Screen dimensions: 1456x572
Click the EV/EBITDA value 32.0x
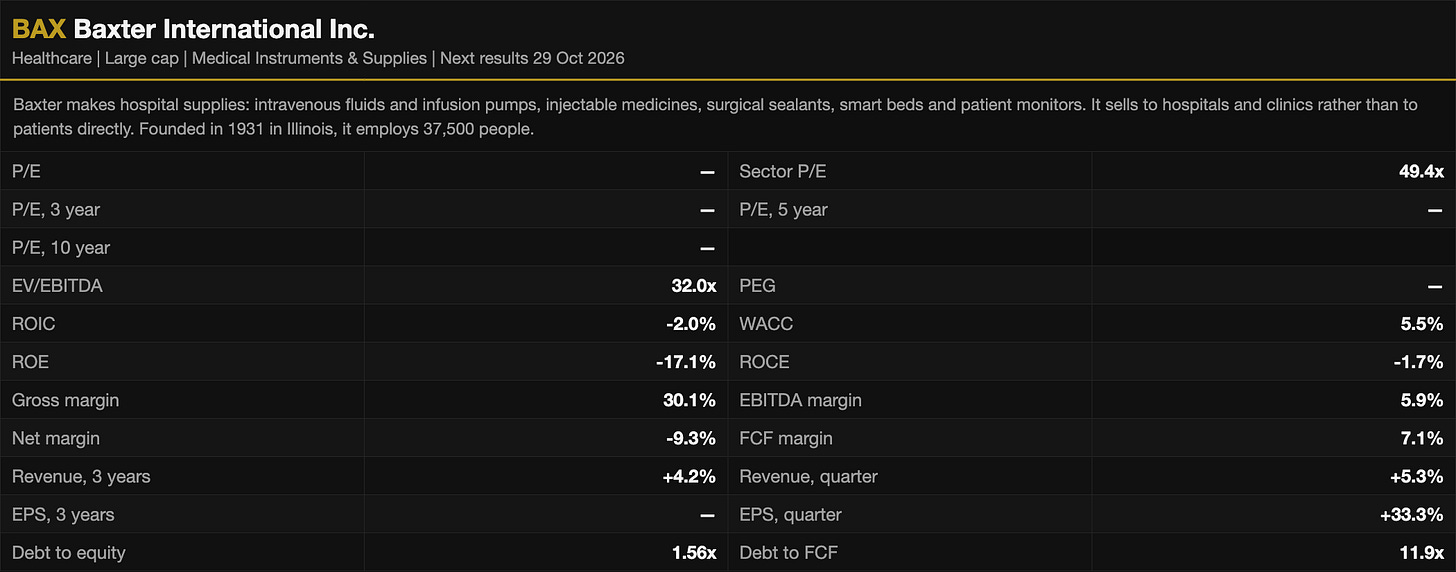coord(693,286)
